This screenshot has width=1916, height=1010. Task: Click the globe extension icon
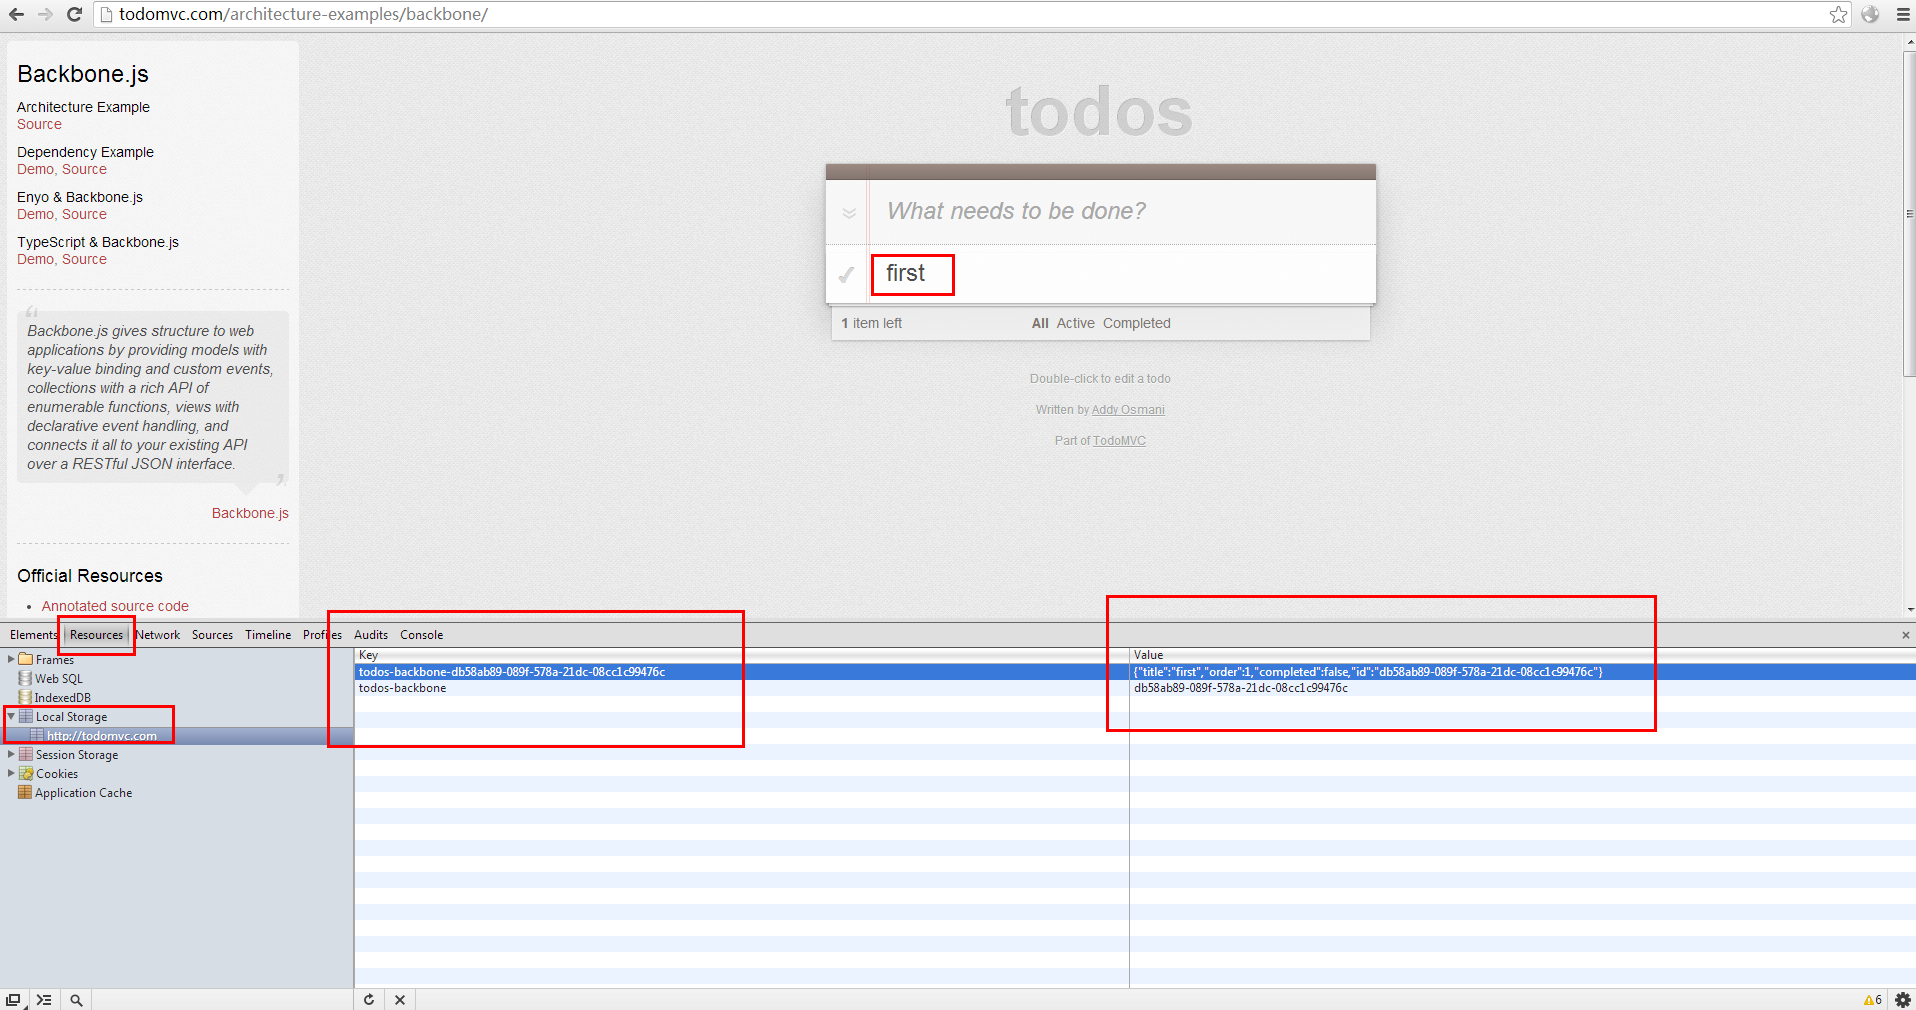[1870, 14]
